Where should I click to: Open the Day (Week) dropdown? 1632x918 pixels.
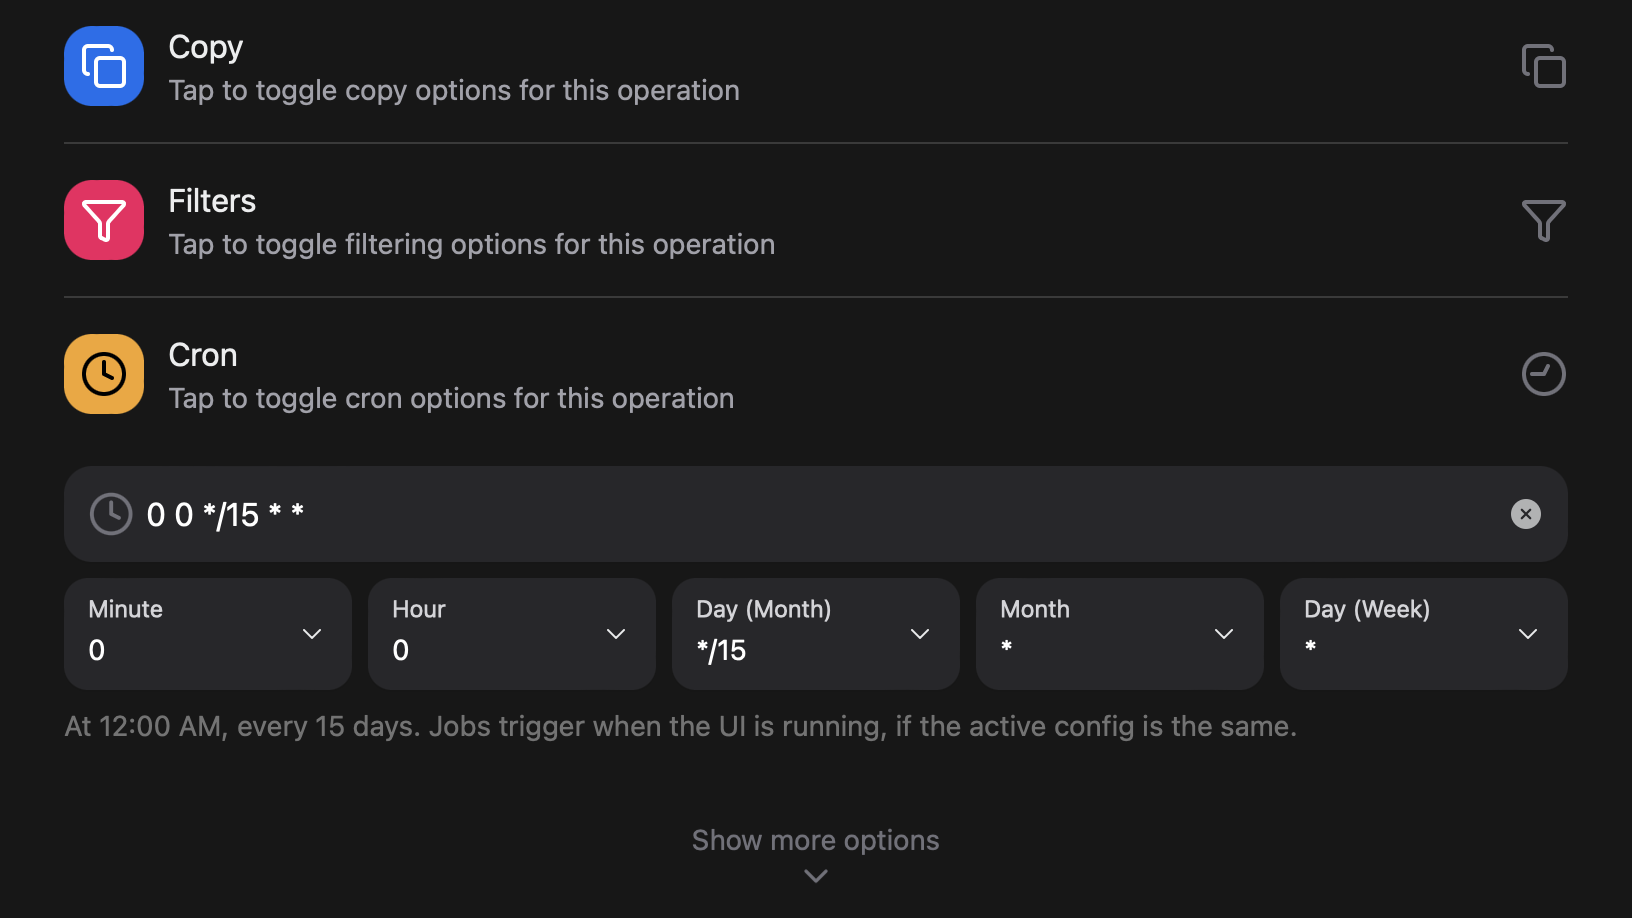[1424, 634]
